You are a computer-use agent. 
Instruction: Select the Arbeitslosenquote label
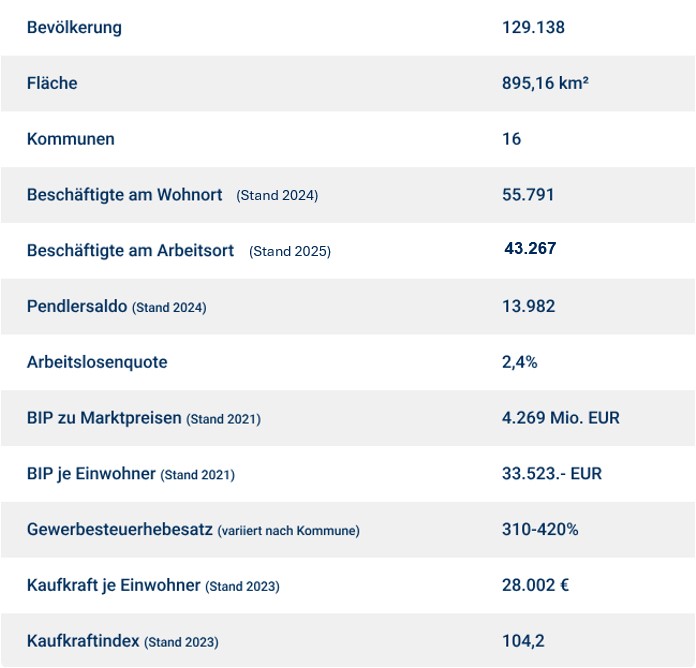97,362
